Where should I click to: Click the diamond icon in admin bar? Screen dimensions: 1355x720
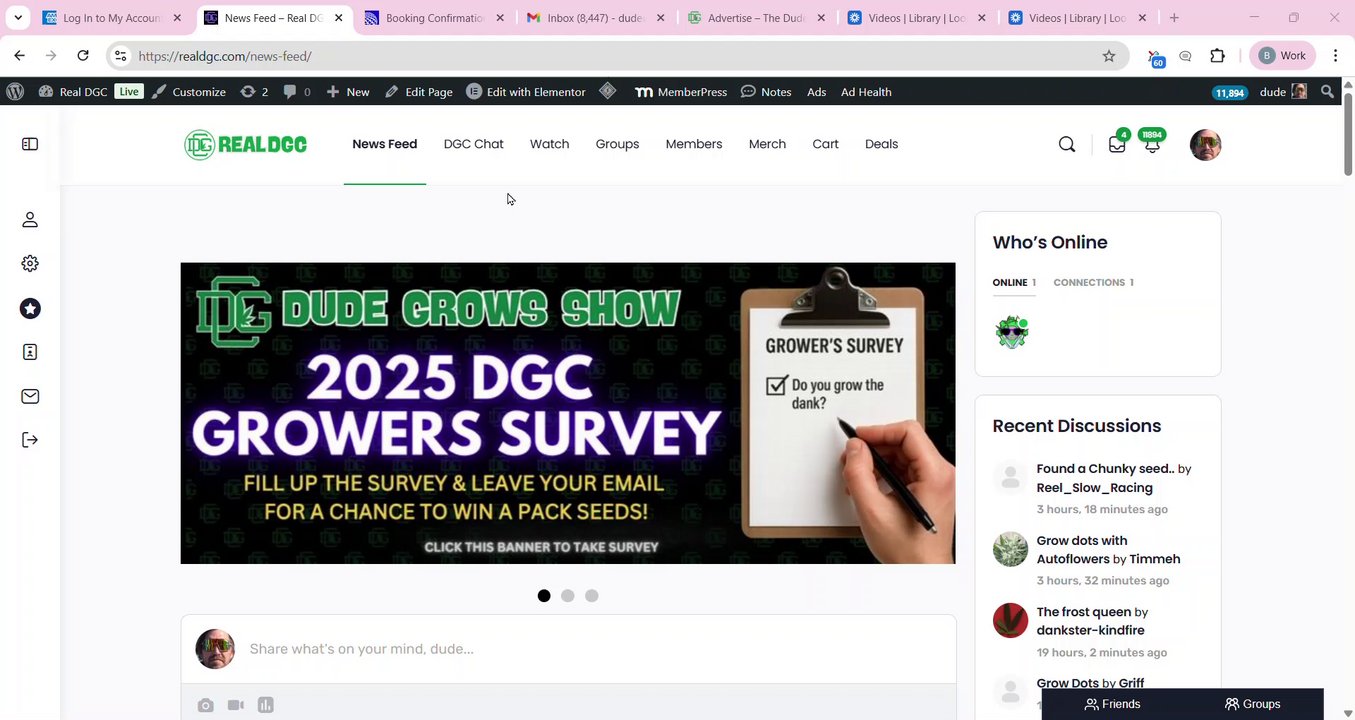click(x=608, y=91)
